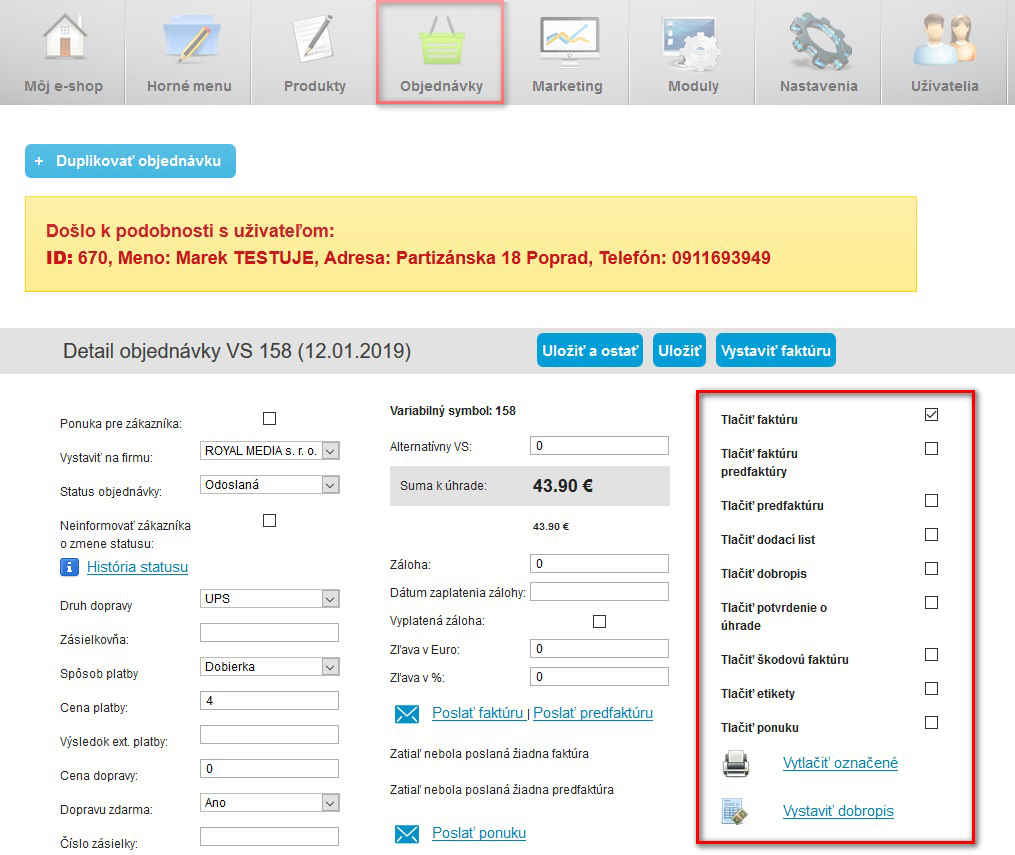
Task: Click the Užívatelia people icon
Action: 944,40
